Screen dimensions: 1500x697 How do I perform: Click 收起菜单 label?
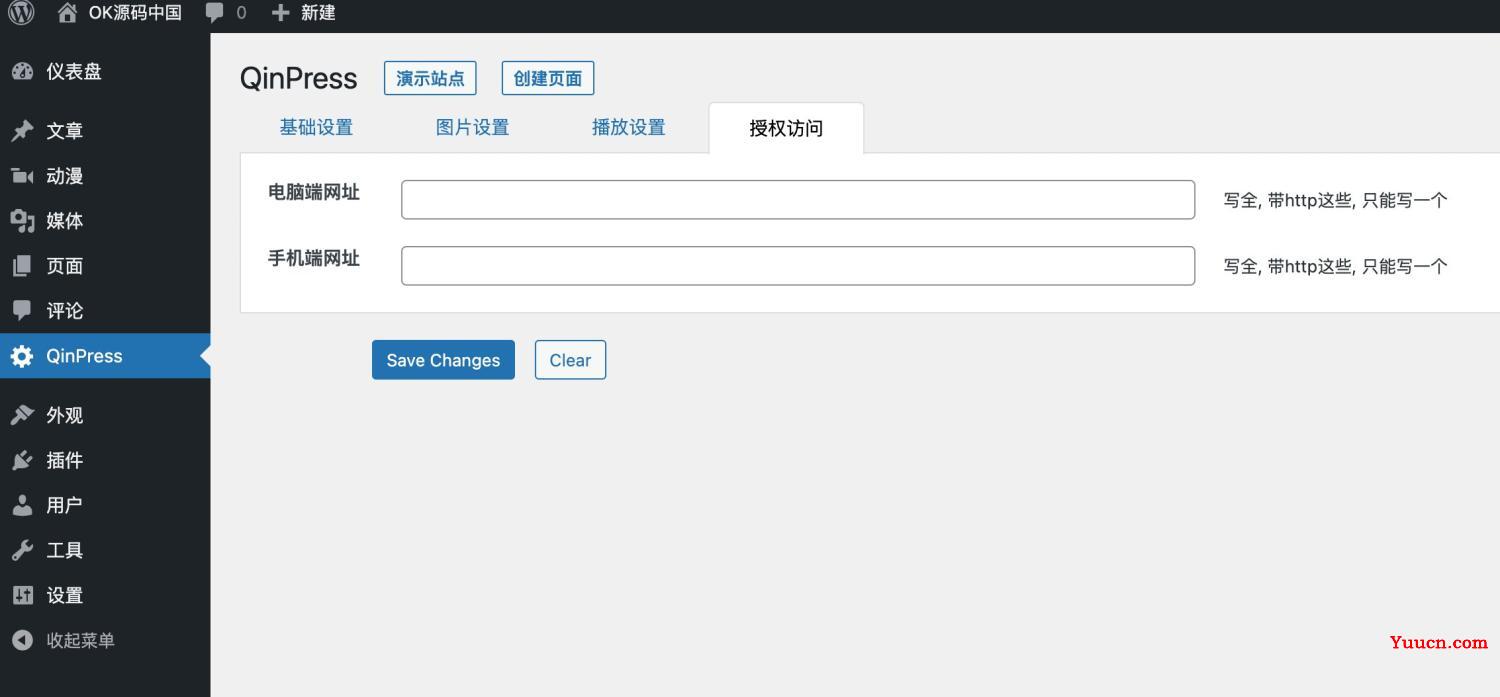(81, 640)
